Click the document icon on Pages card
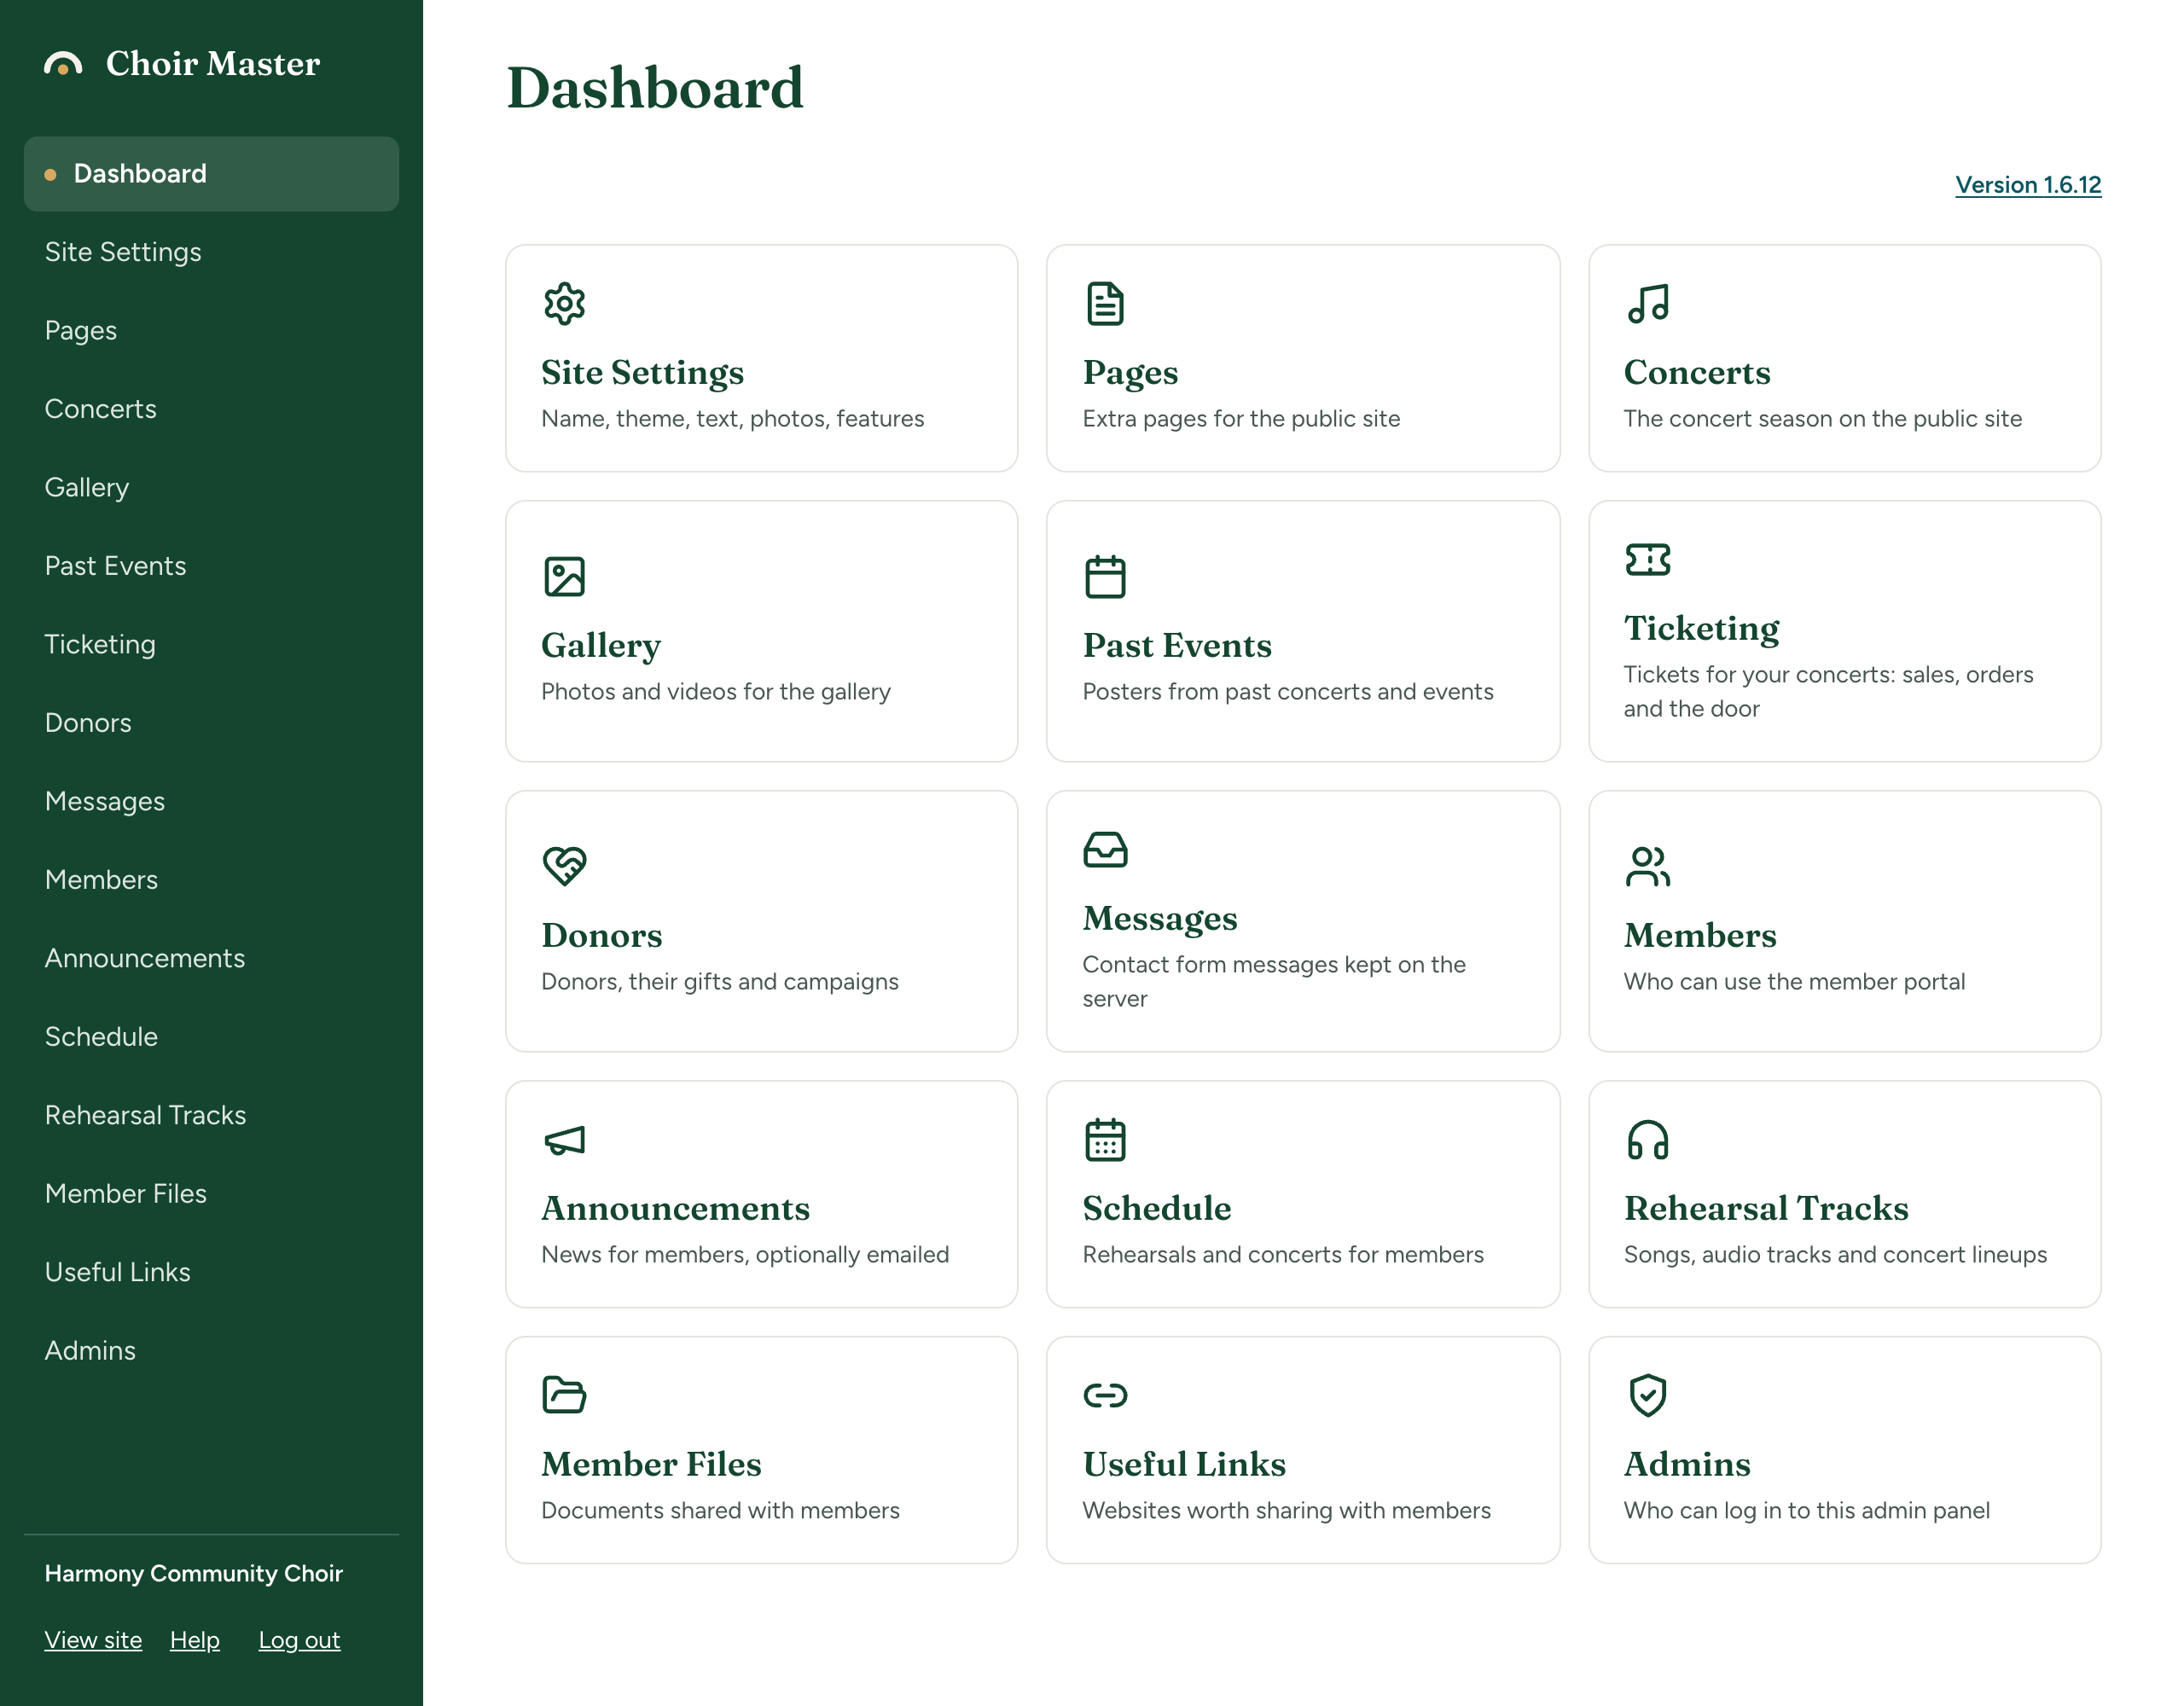 click(x=1105, y=304)
